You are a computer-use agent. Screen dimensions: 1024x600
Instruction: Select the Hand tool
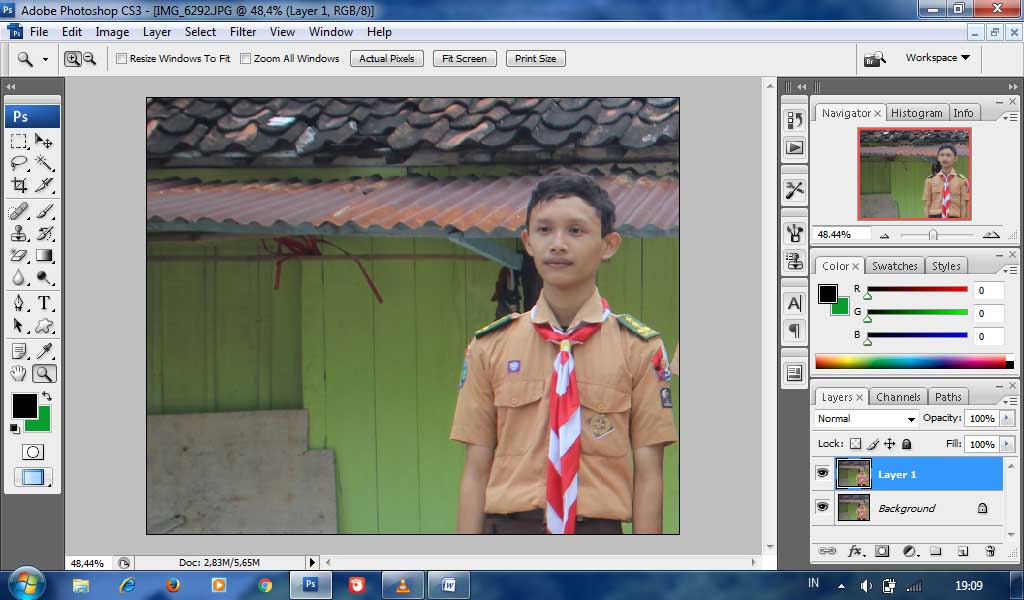[18, 372]
